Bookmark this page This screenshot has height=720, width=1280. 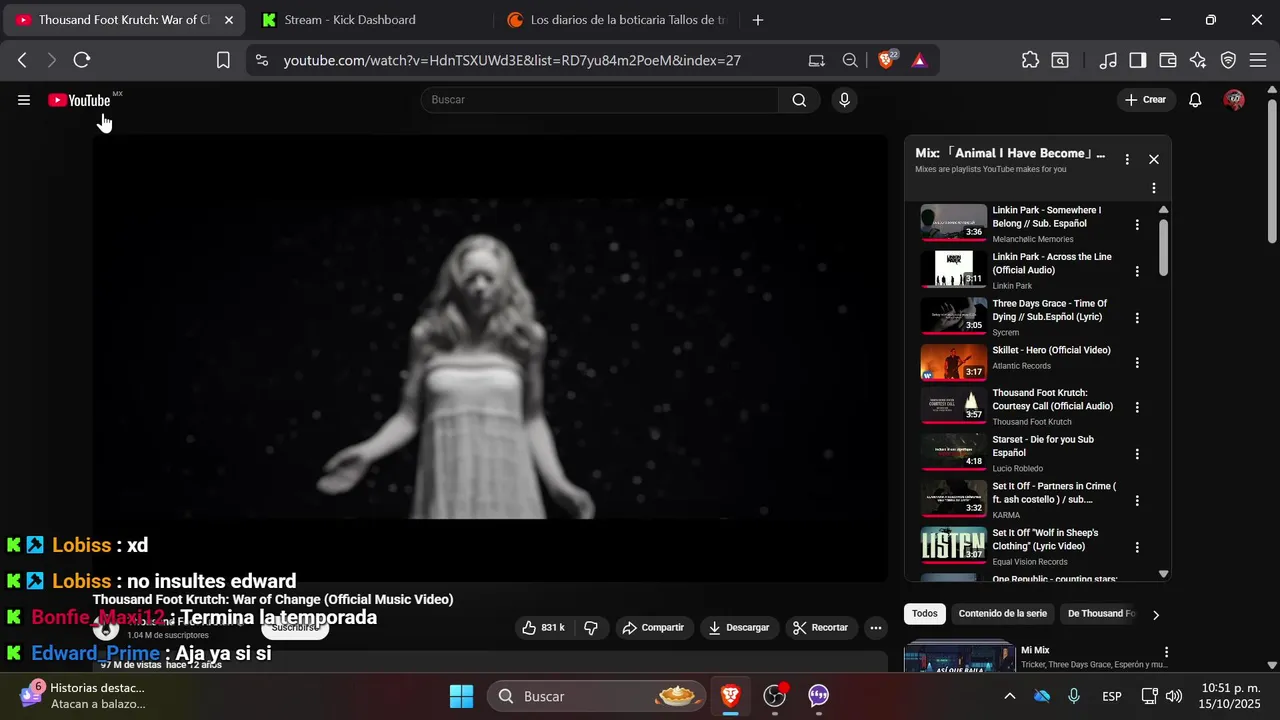click(x=223, y=60)
